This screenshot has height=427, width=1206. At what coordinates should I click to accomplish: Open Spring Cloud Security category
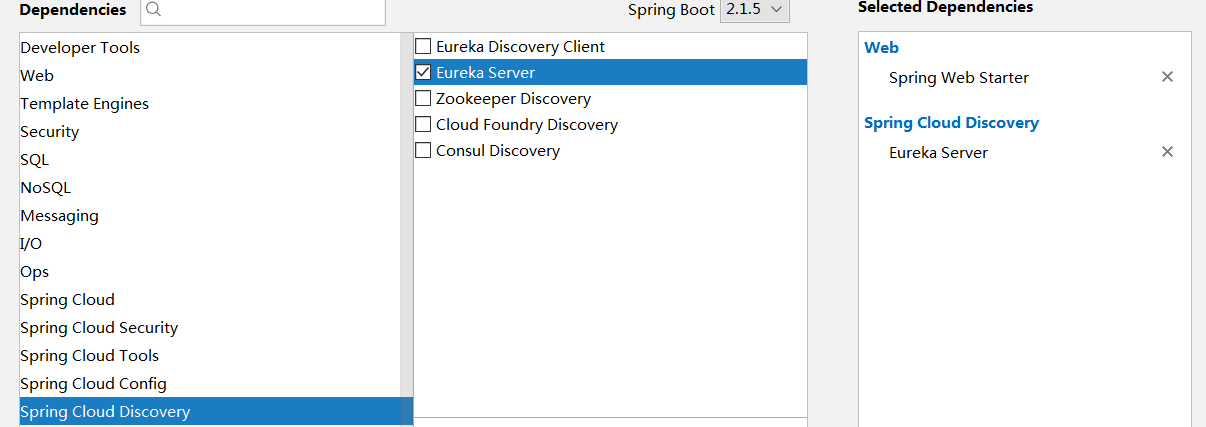click(x=209, y=328)
